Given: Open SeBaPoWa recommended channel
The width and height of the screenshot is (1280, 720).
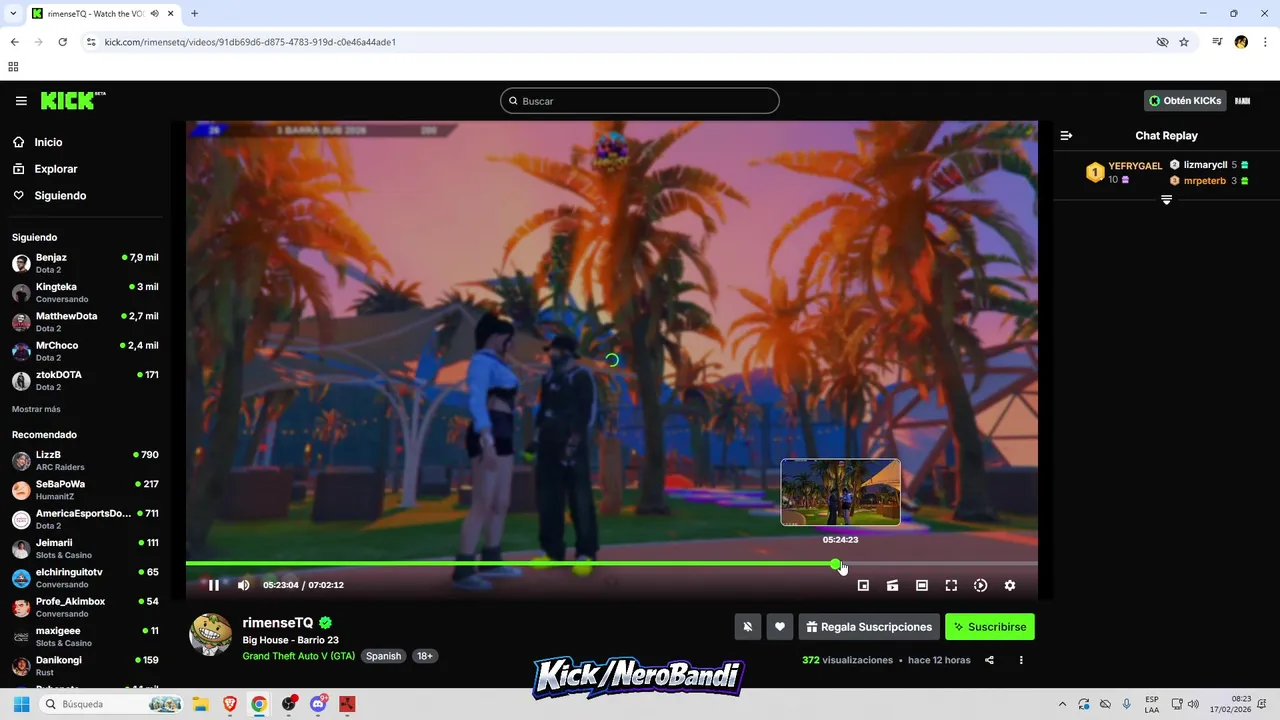Looking at the screenshot, I should pyautogui.click(x=84, y=490).
